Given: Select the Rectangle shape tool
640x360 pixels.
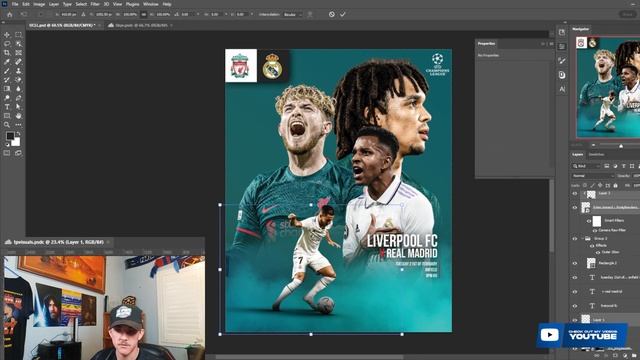Looking at the screenshot, I should 7,116.
